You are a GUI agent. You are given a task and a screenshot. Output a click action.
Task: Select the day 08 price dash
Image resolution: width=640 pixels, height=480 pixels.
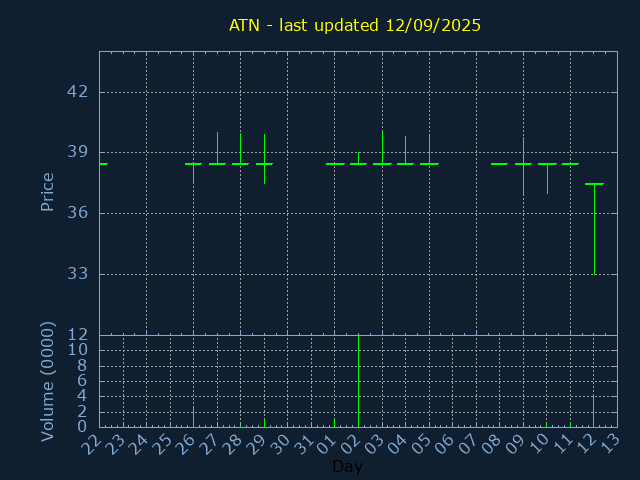tap(500, 164)
